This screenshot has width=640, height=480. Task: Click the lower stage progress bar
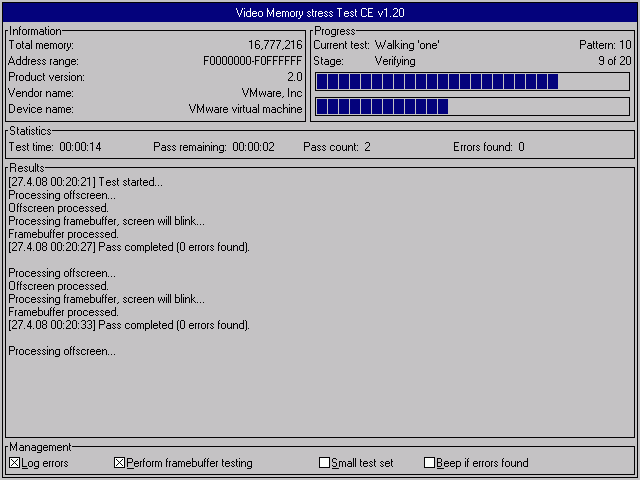472,106
